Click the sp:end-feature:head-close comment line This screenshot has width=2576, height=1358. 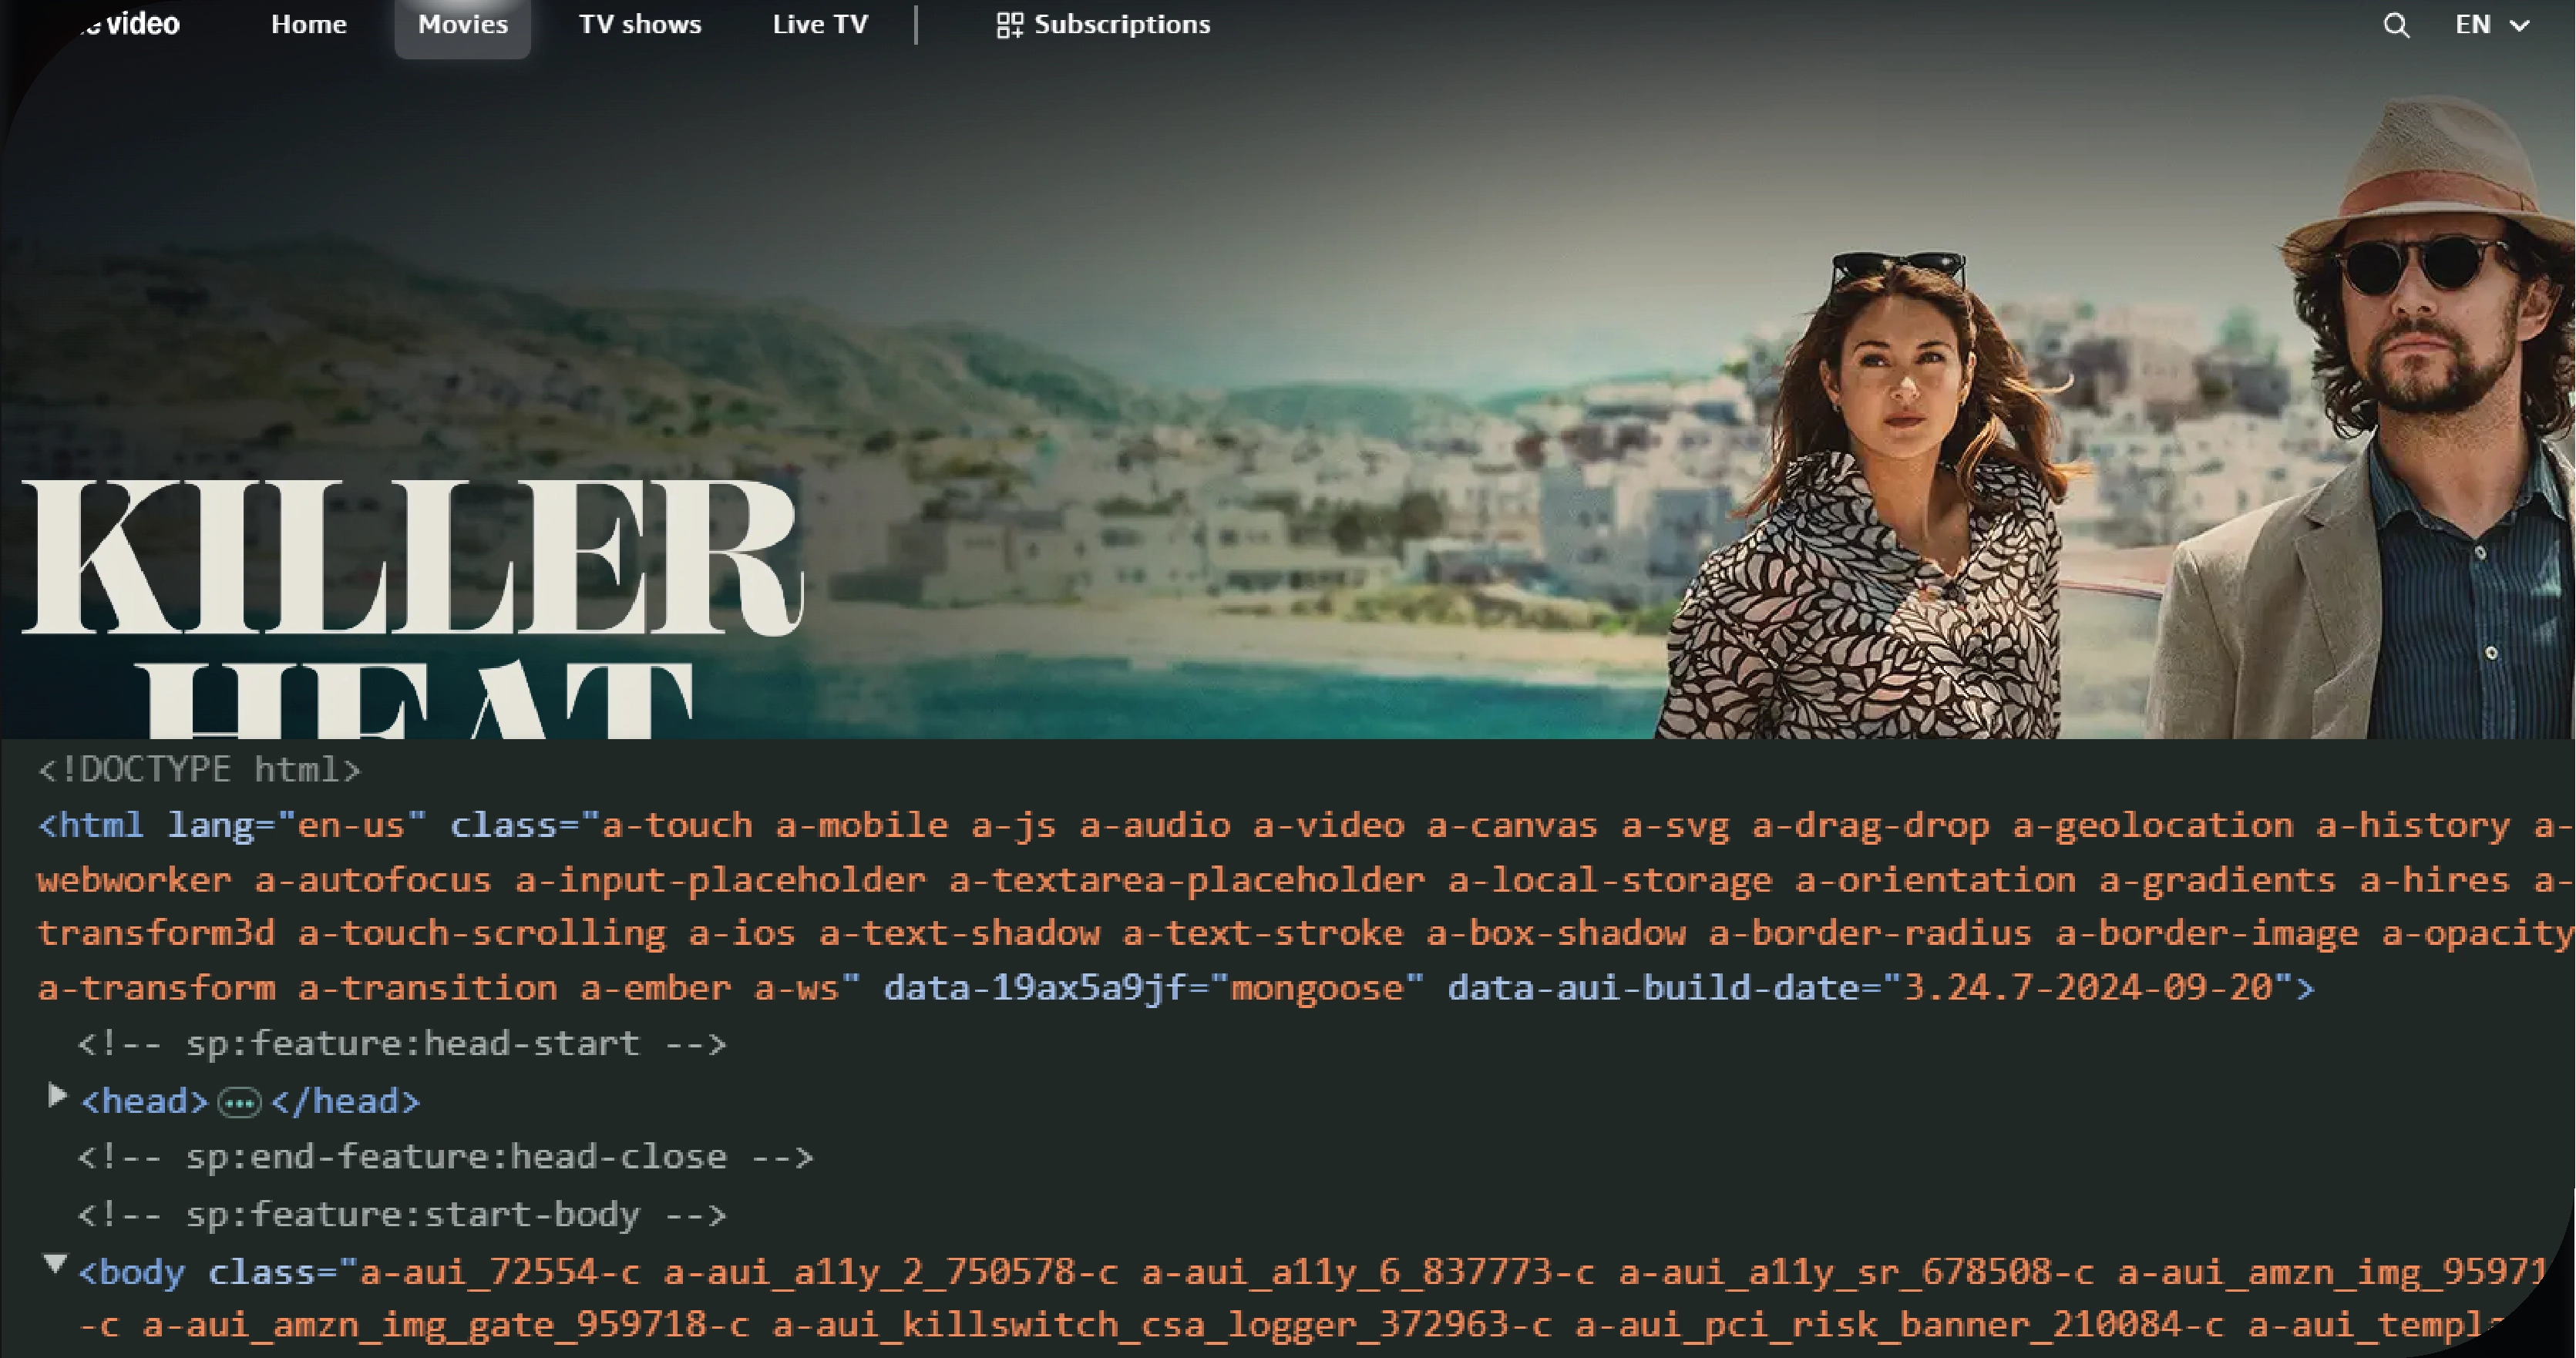tap(445, 1157)
